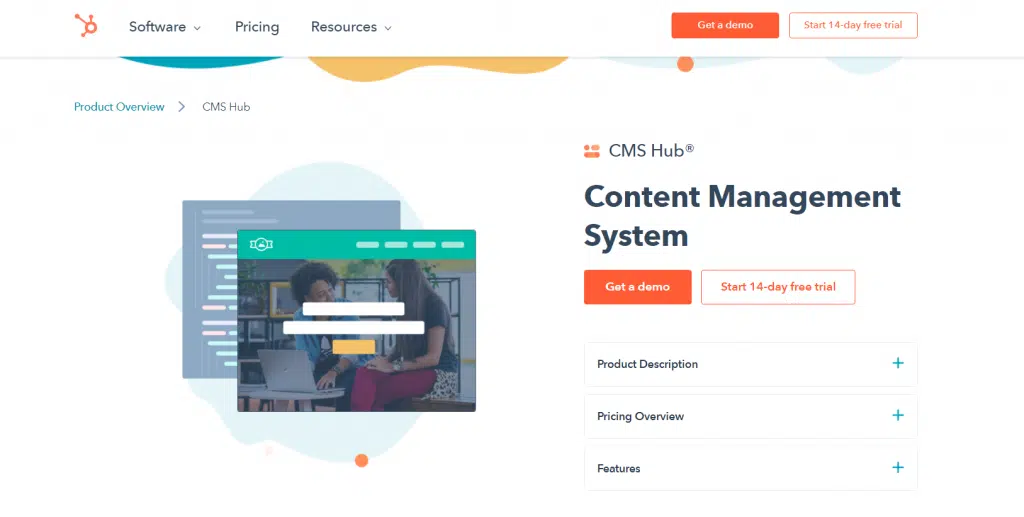
Task: Expand the Product Description section
Action: pos(750,364)
